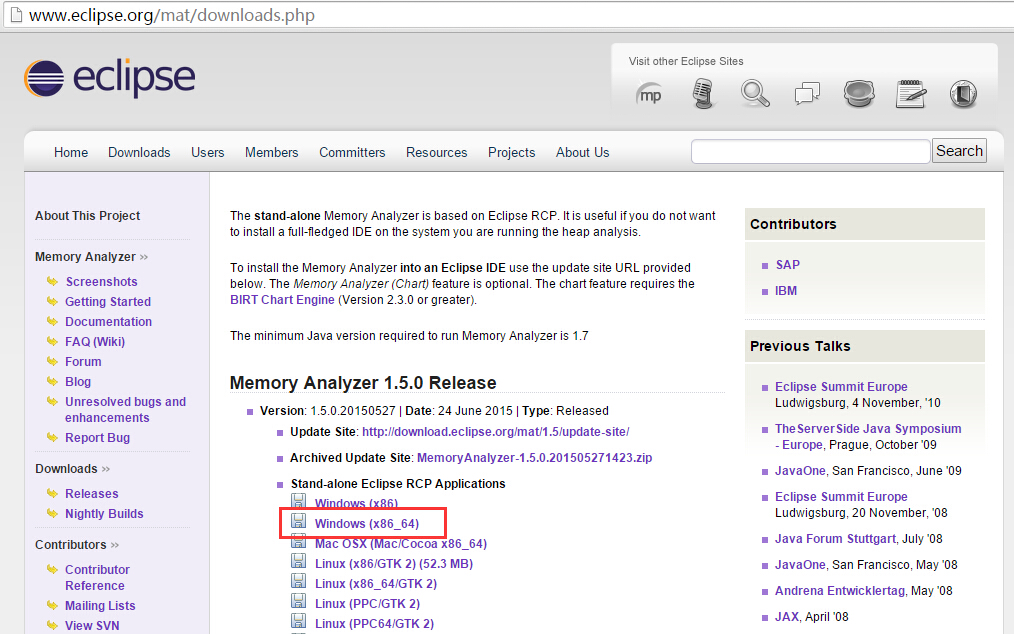
Task: Open the Forum sidebar link
Action: [83, 362]
